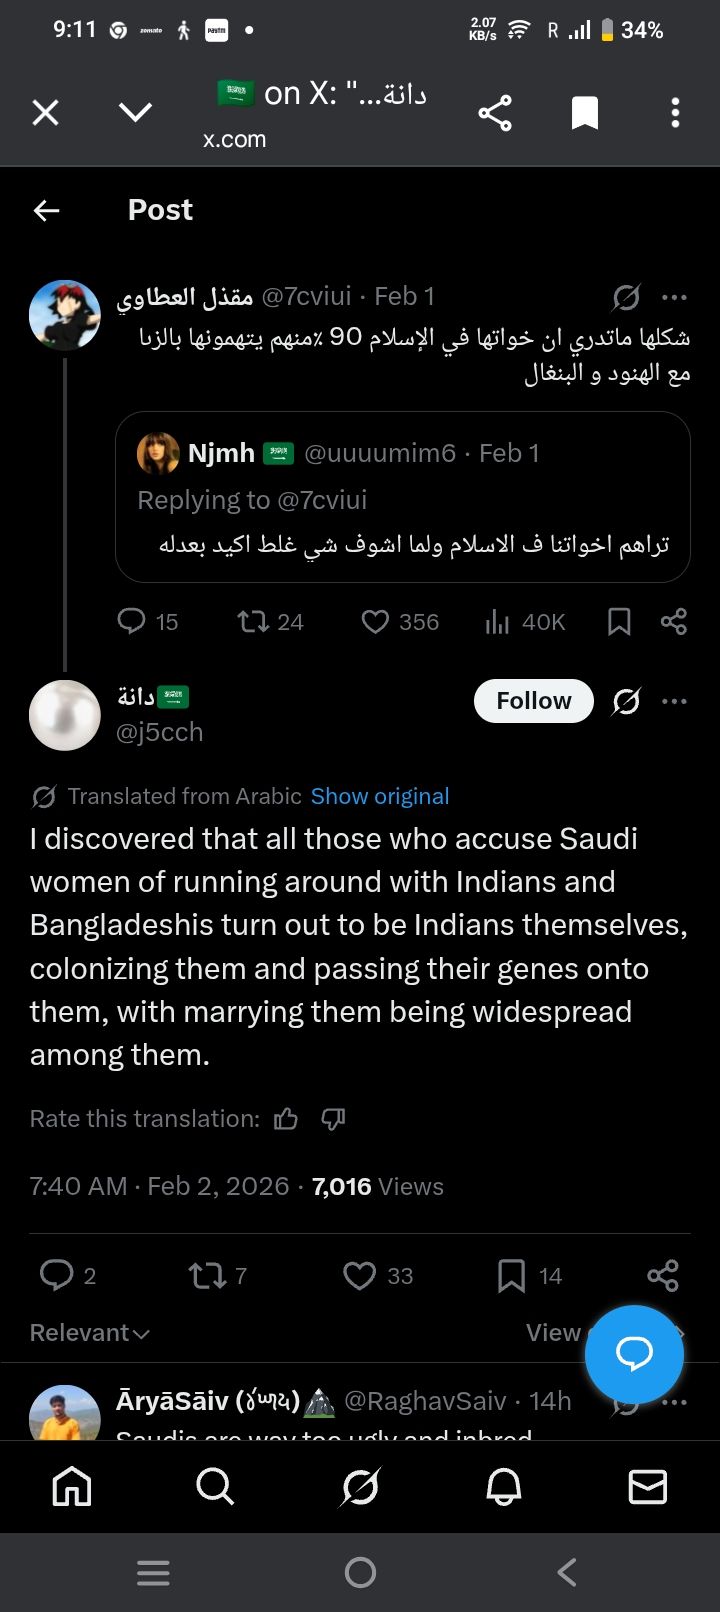Tap the floating blue chat bubble button
This screenshot has width=720, height=1612.
click(634, 1354)
